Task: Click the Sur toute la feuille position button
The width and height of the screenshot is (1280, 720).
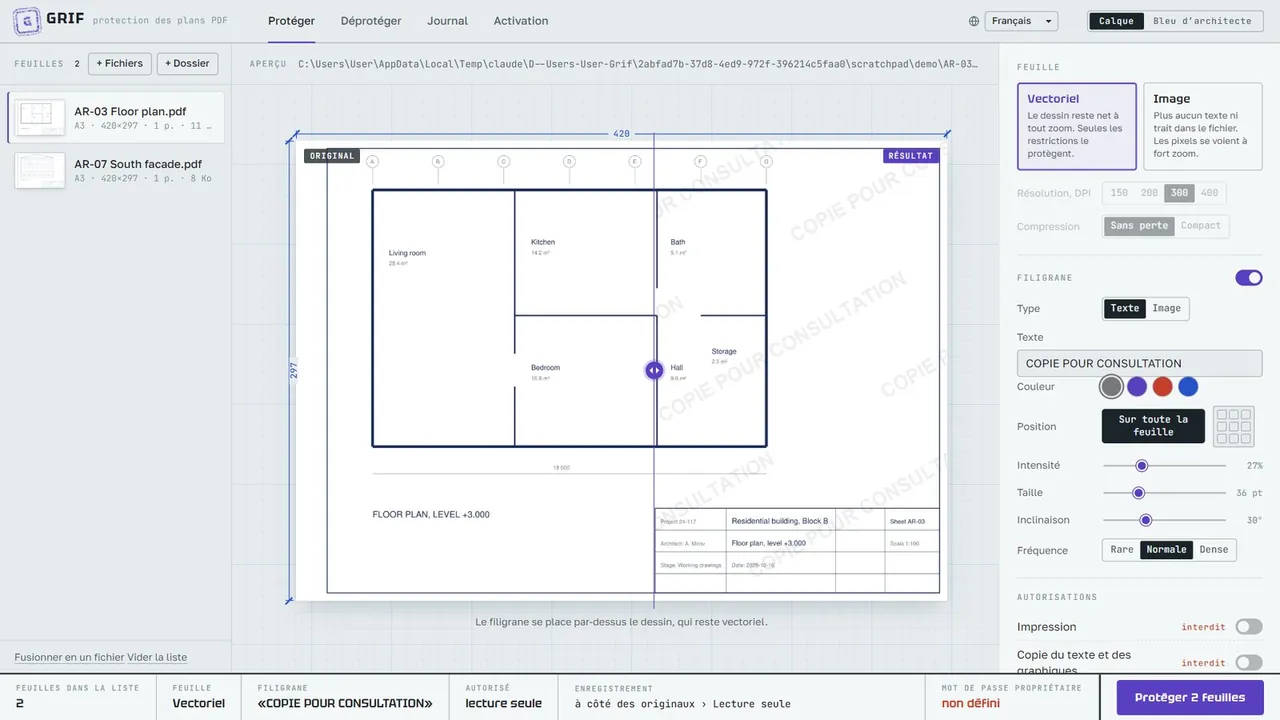Action: click(1153, 426)
